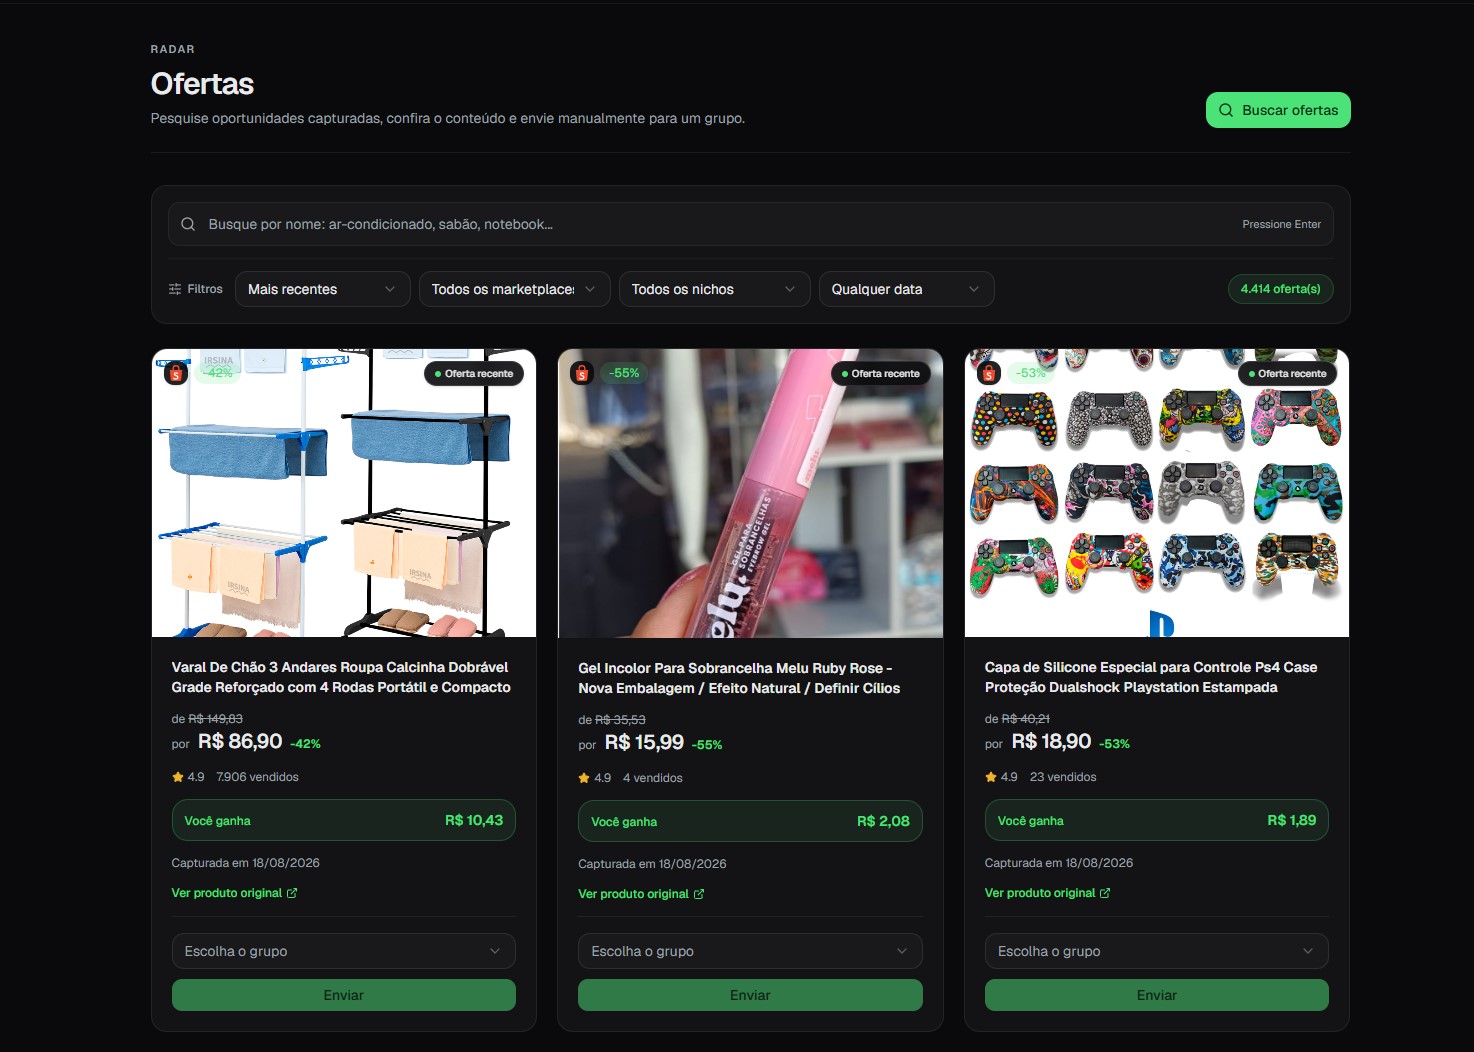This screenshot has width=1474, height=1052.
Task: Click Shopee icon on Gel Incolor card
Action: click(582, 373)
